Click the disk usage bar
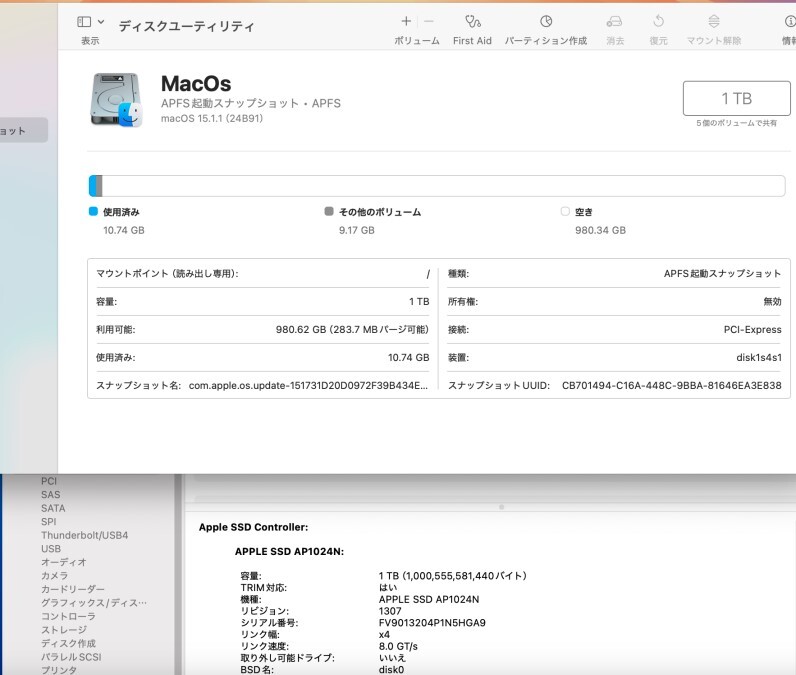 click(437, 186)
